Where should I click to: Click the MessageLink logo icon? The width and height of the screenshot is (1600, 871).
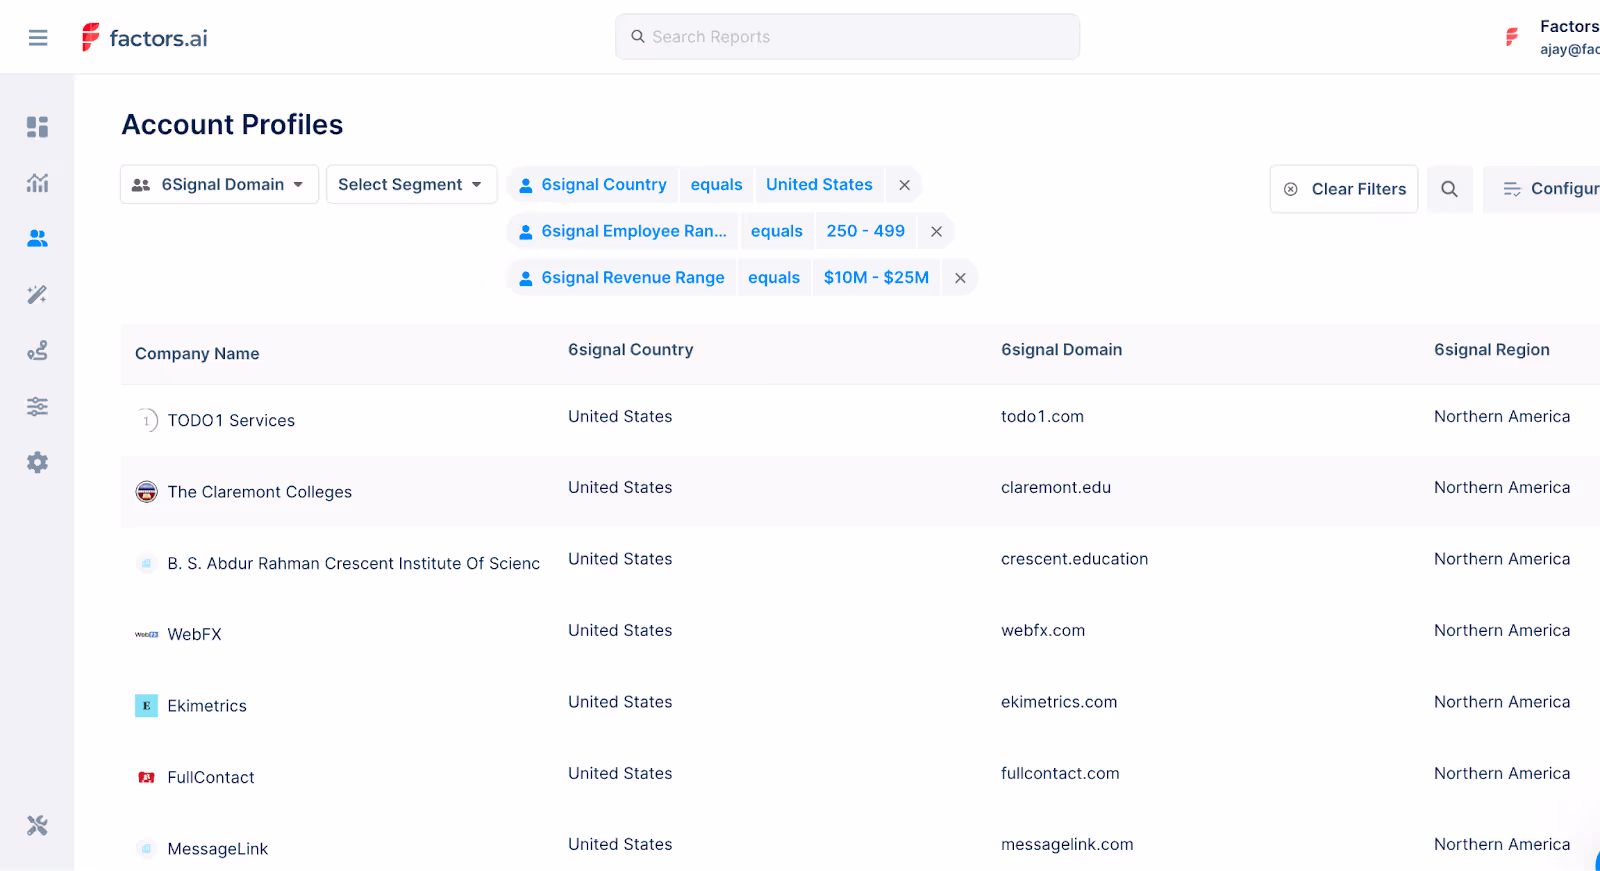point(147,849)
